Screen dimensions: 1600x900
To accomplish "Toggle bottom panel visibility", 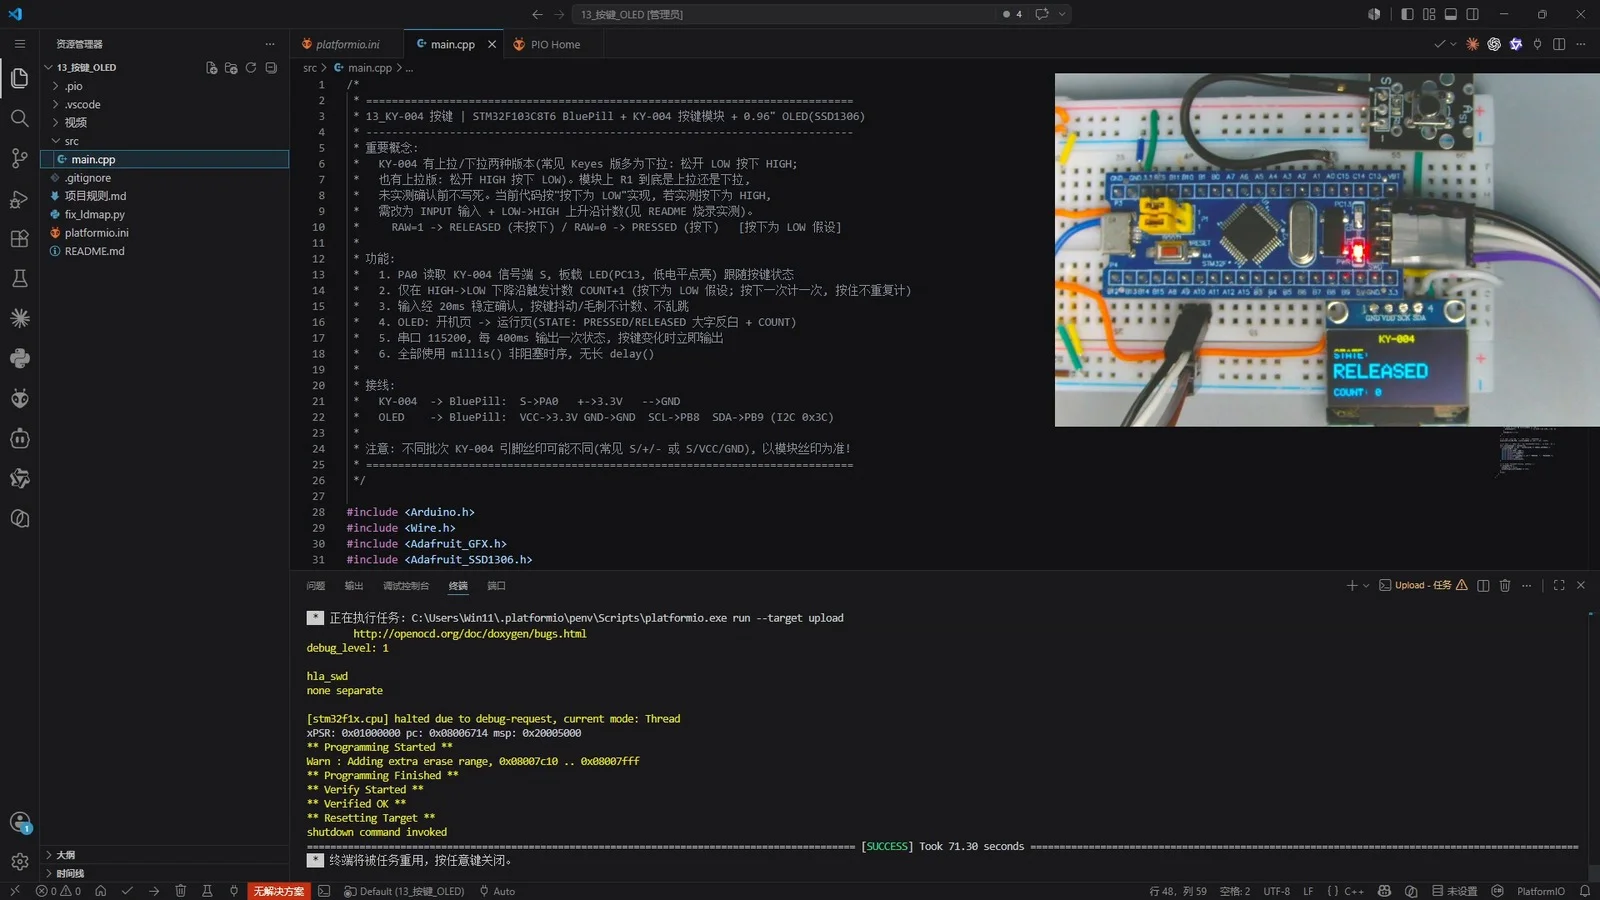I will [x=1451, y=14].
